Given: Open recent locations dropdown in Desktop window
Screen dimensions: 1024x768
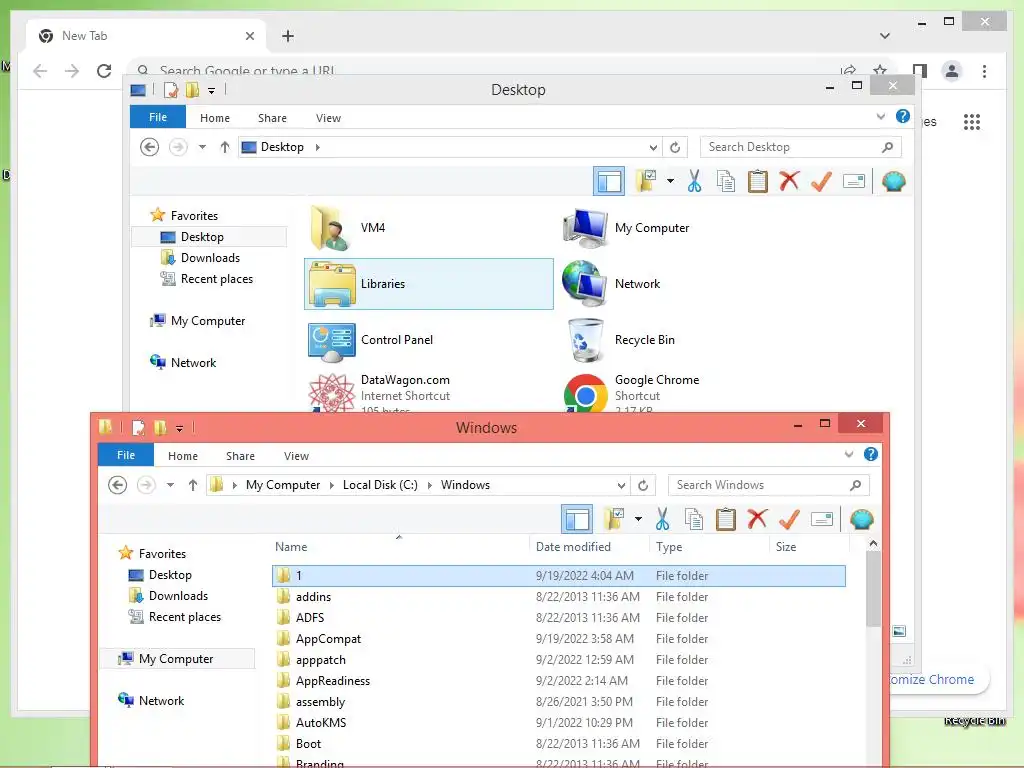Looking at the screenshot, I should tap(202, 147).
